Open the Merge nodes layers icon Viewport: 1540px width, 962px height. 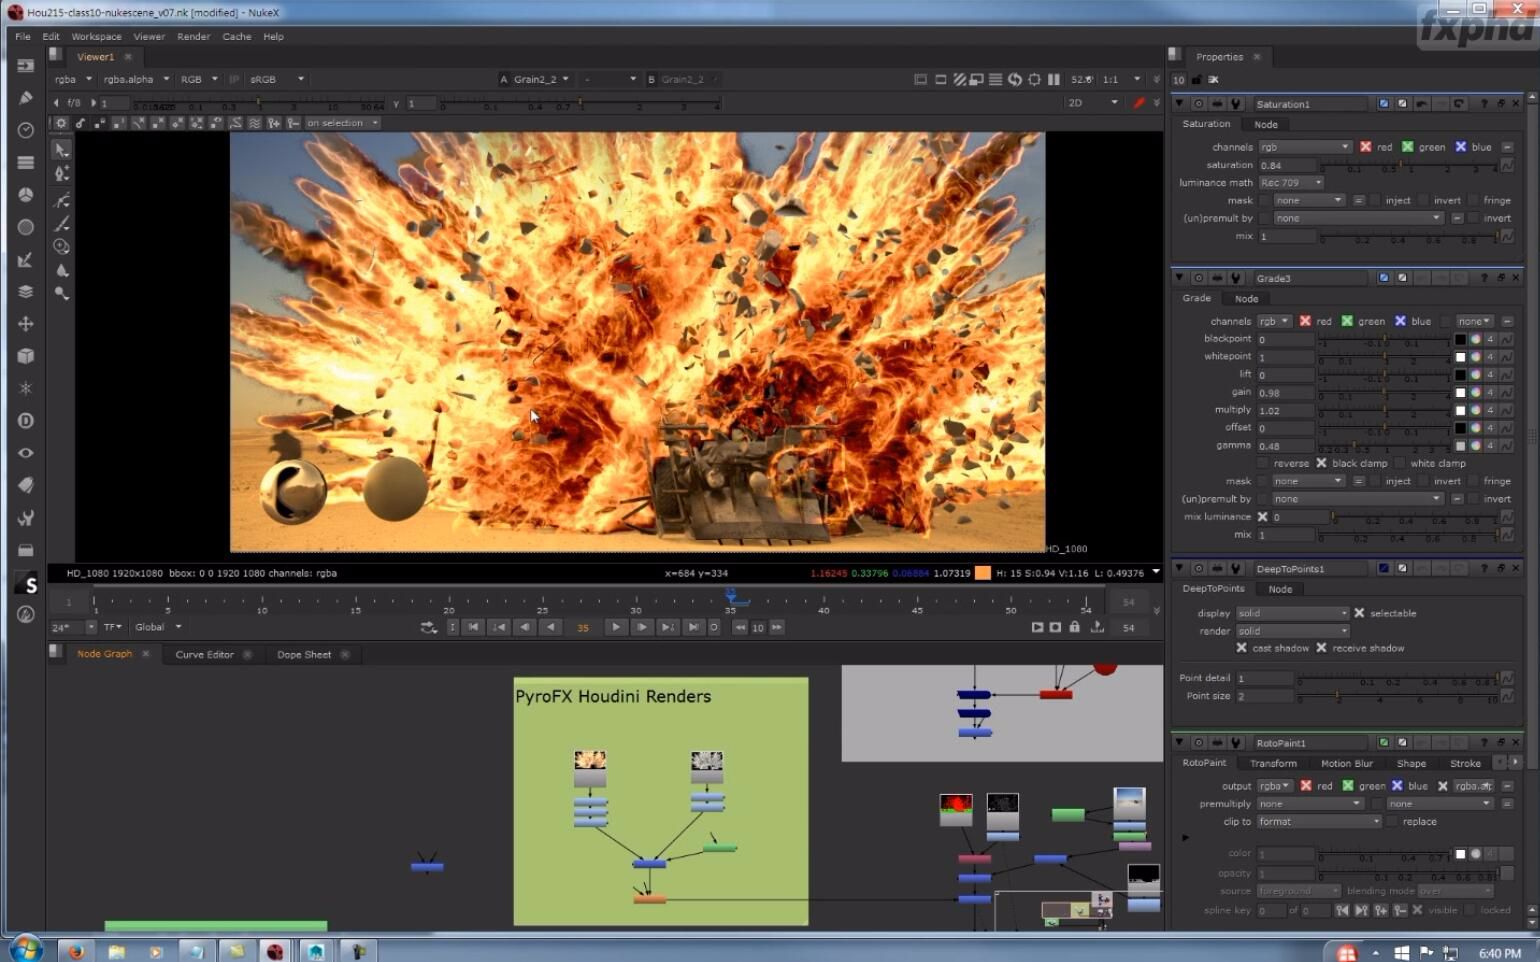pos(26,291)
